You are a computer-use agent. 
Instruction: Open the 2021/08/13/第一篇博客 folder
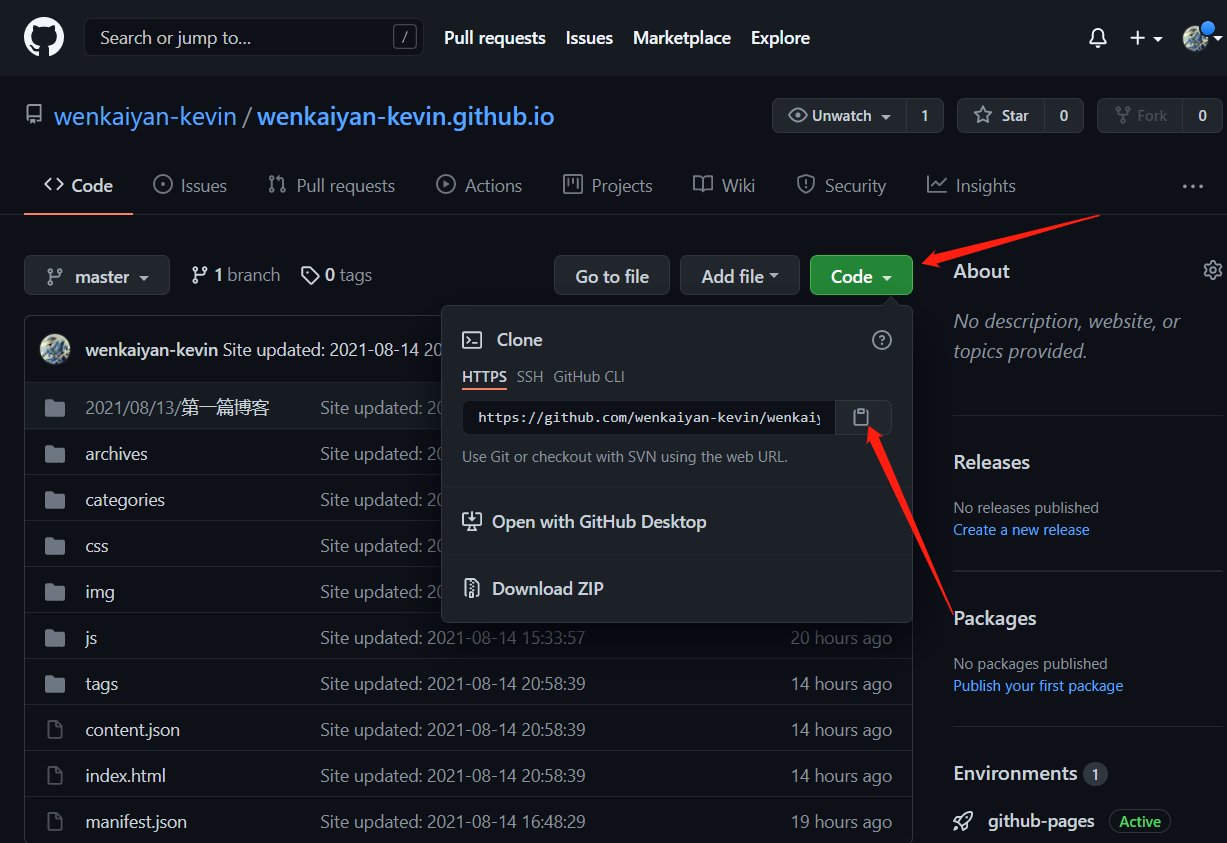click(177, 408)
